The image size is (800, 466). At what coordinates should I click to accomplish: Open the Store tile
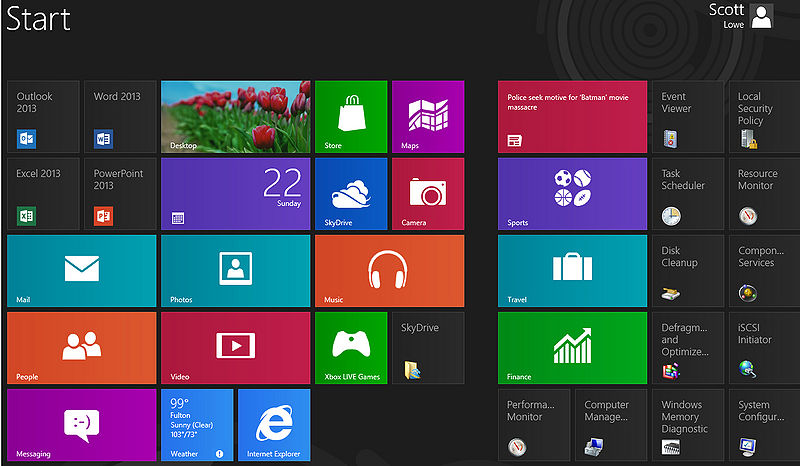coord(350,117)
